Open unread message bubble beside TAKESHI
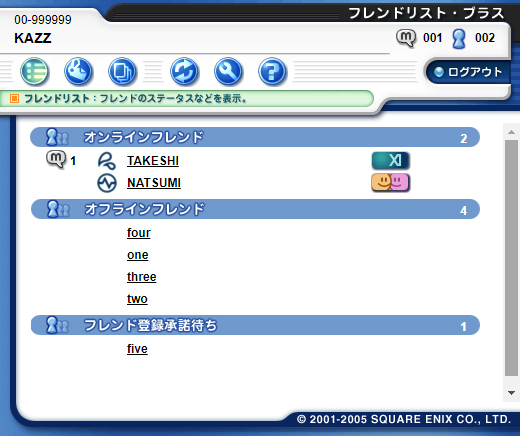Image resolution: width=520 pixels, height=436 pixels. 56,160
